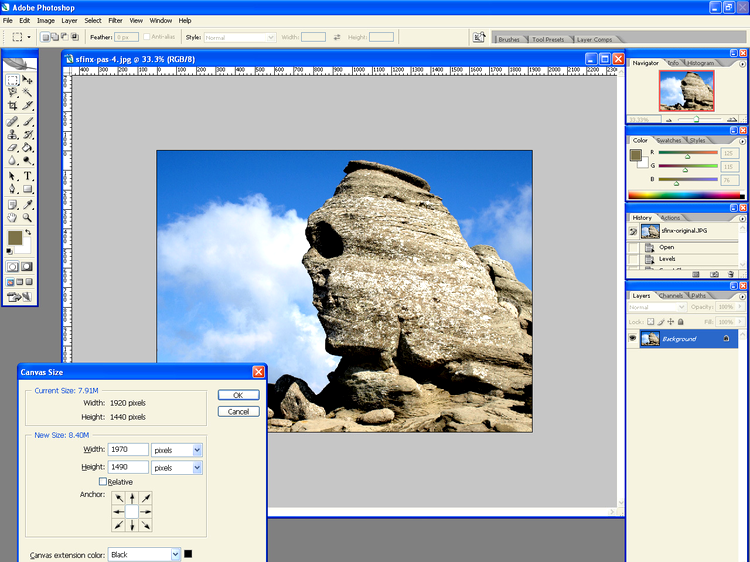Switch to the Swatches tab

pos(668,140)
